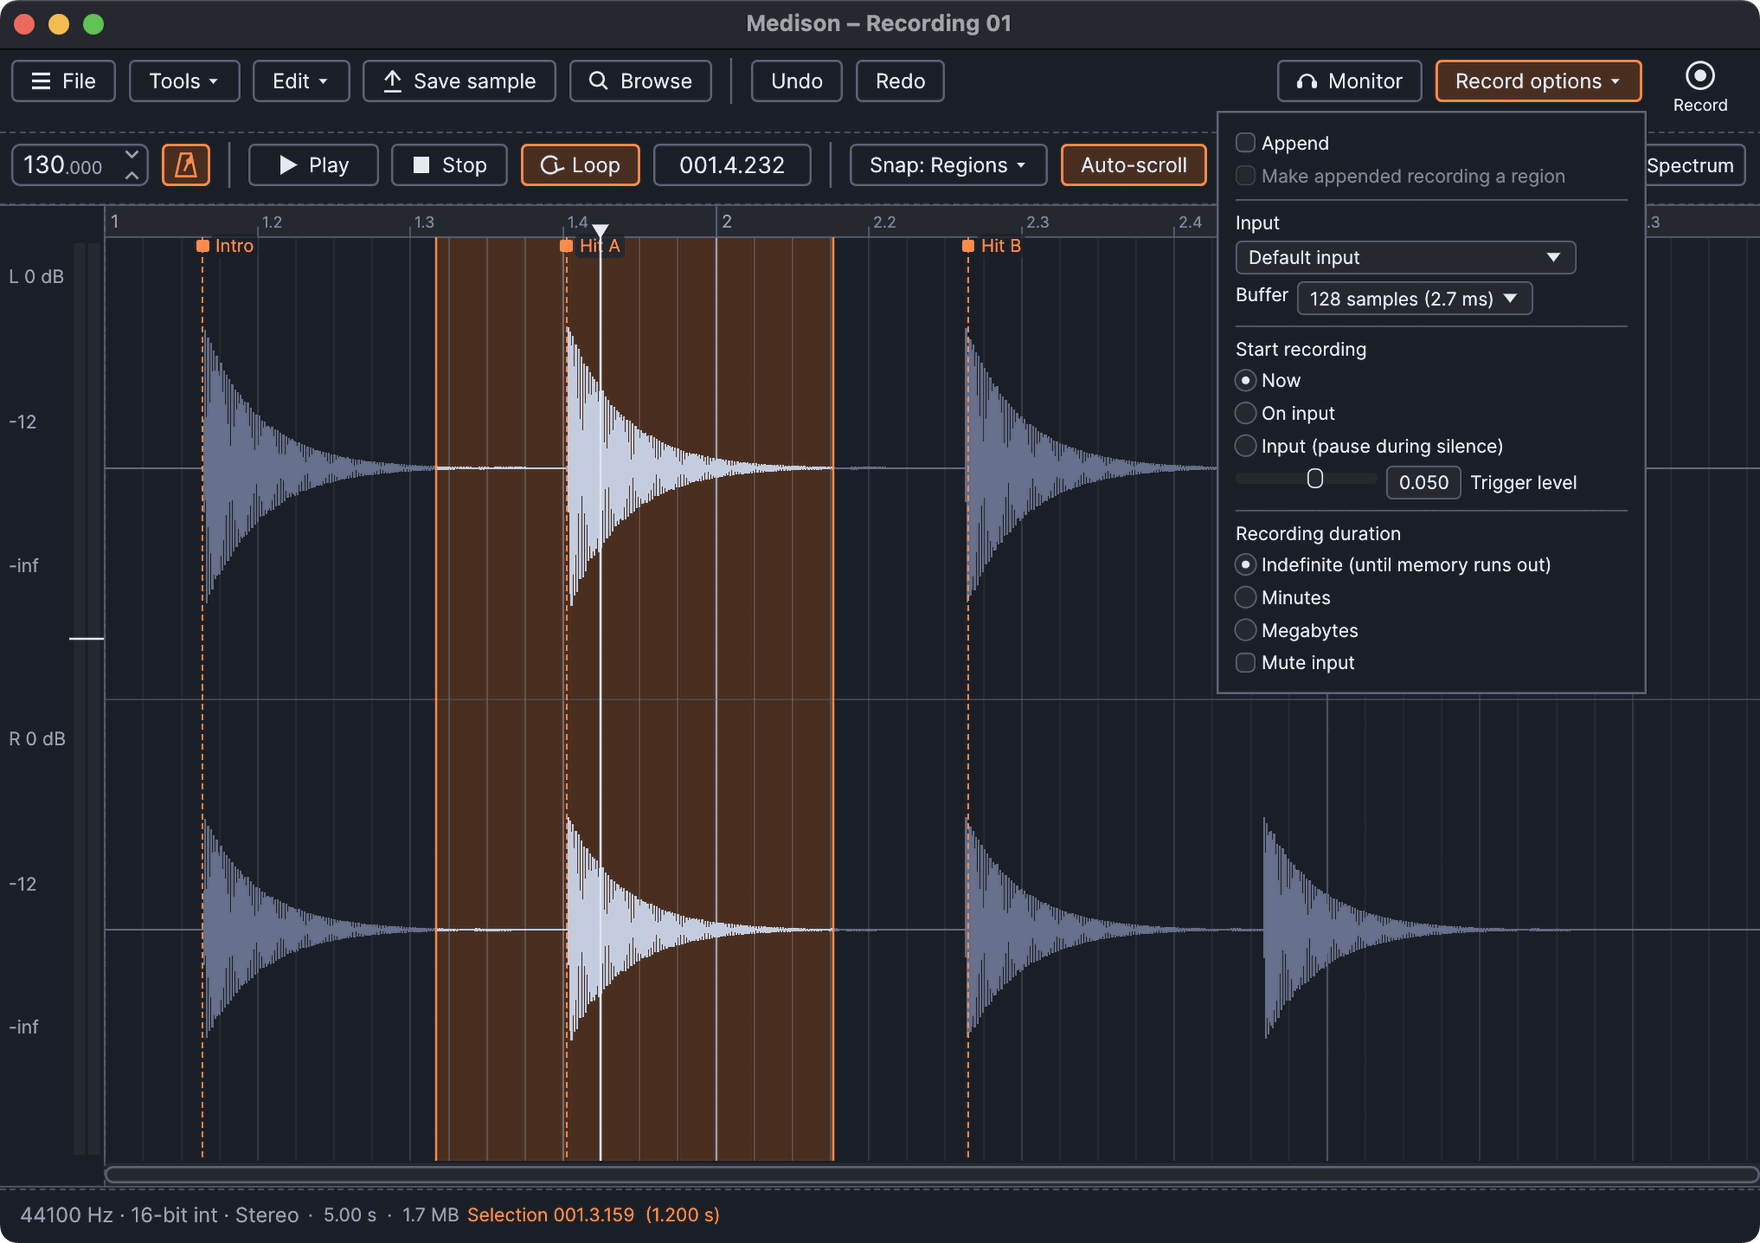Click the 44100 Hz status text

coord(66,1215)
